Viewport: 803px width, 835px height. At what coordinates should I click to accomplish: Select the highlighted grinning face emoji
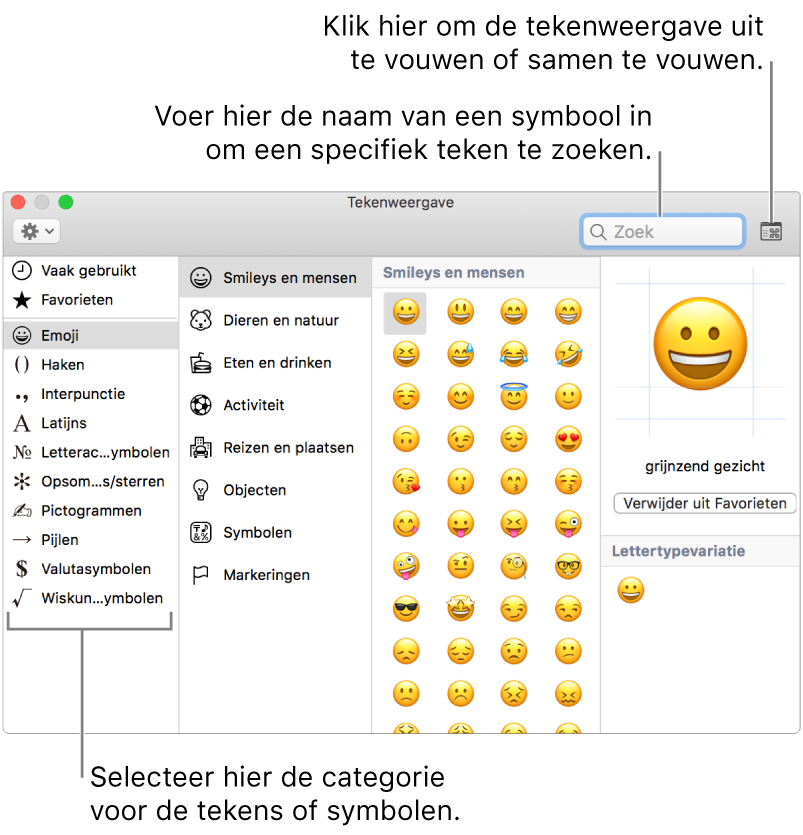(x=405, y=312)
